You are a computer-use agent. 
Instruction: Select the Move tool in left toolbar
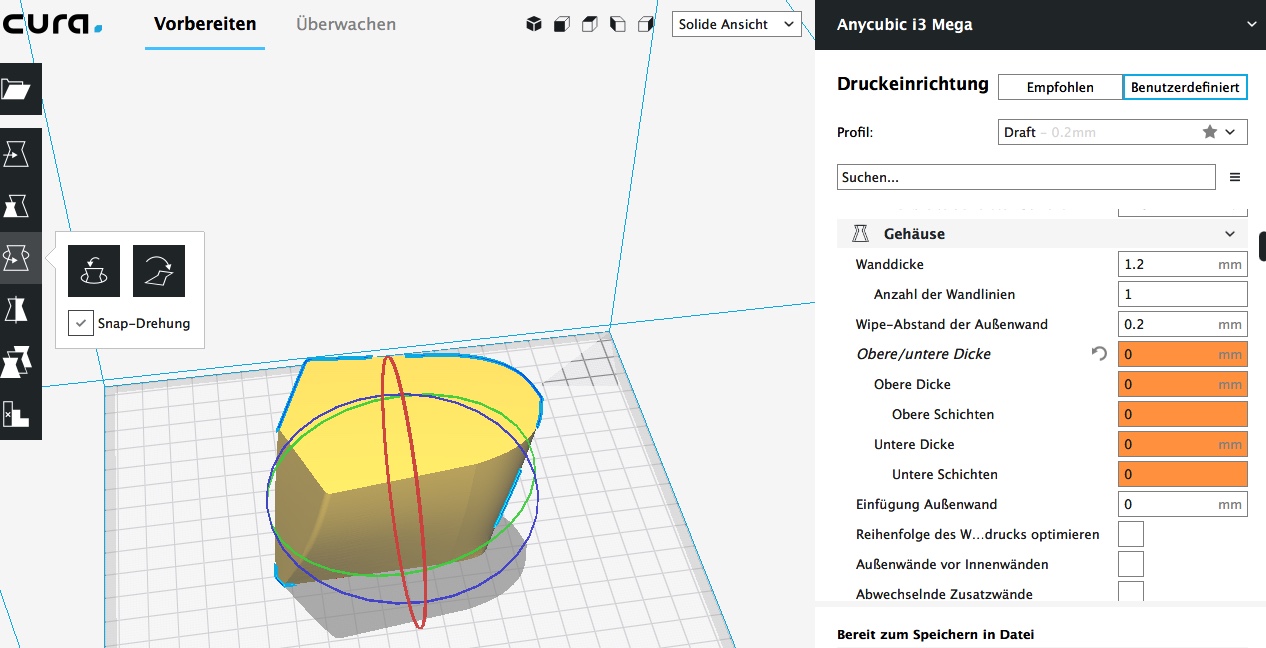18,154
